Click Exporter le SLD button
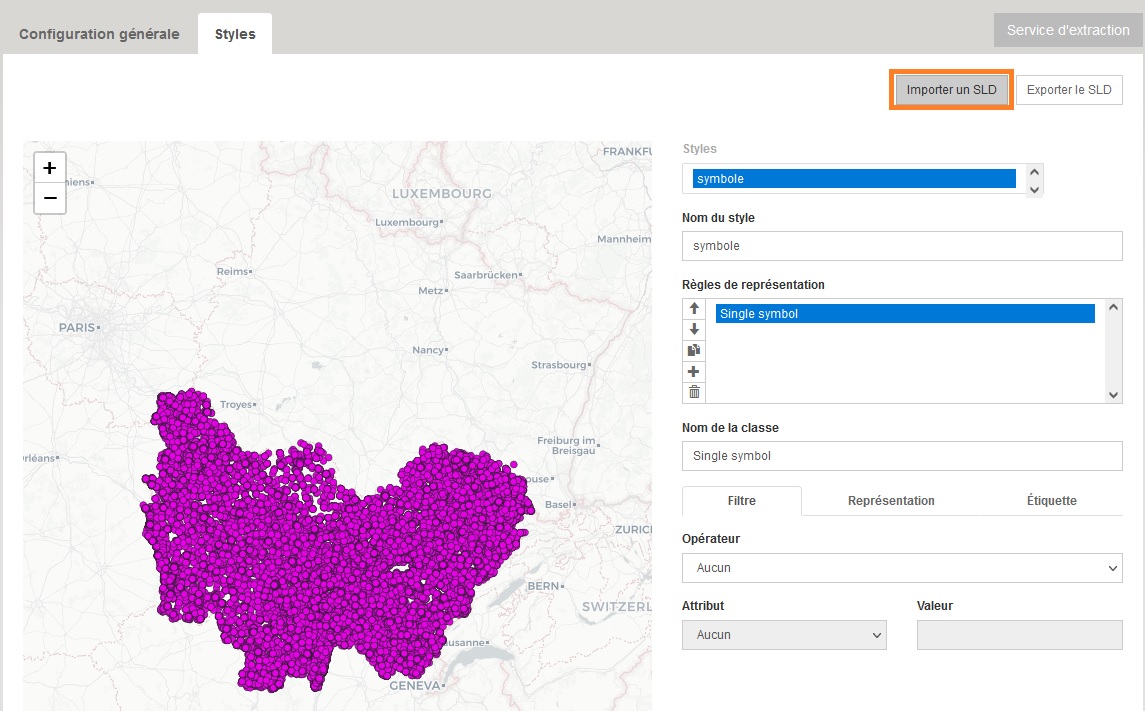Screen dimensions: 1145x711 [x=1069, y=90]
